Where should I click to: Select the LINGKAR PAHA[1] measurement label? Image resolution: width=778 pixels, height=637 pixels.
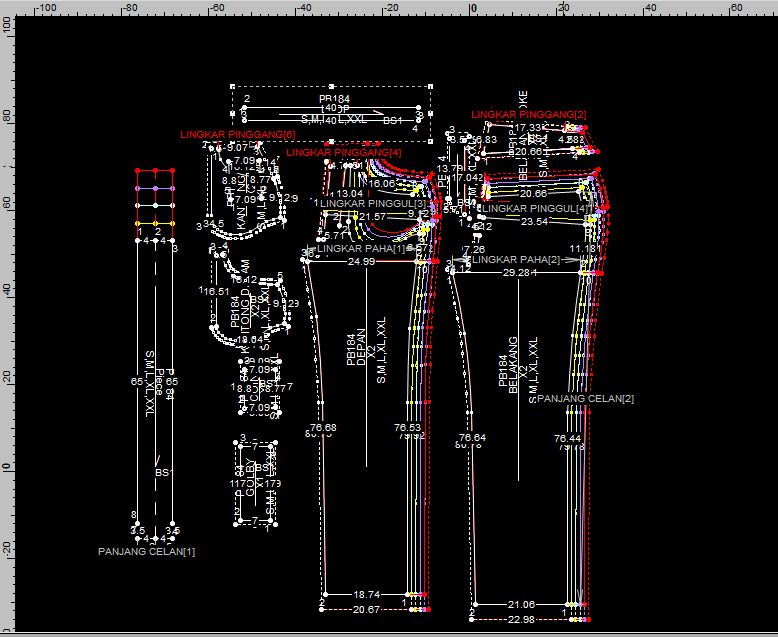point(361,248)
